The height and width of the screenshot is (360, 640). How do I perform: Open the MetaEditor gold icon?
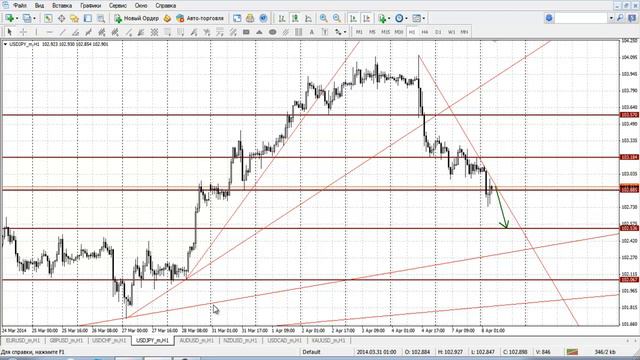(167, 18)
